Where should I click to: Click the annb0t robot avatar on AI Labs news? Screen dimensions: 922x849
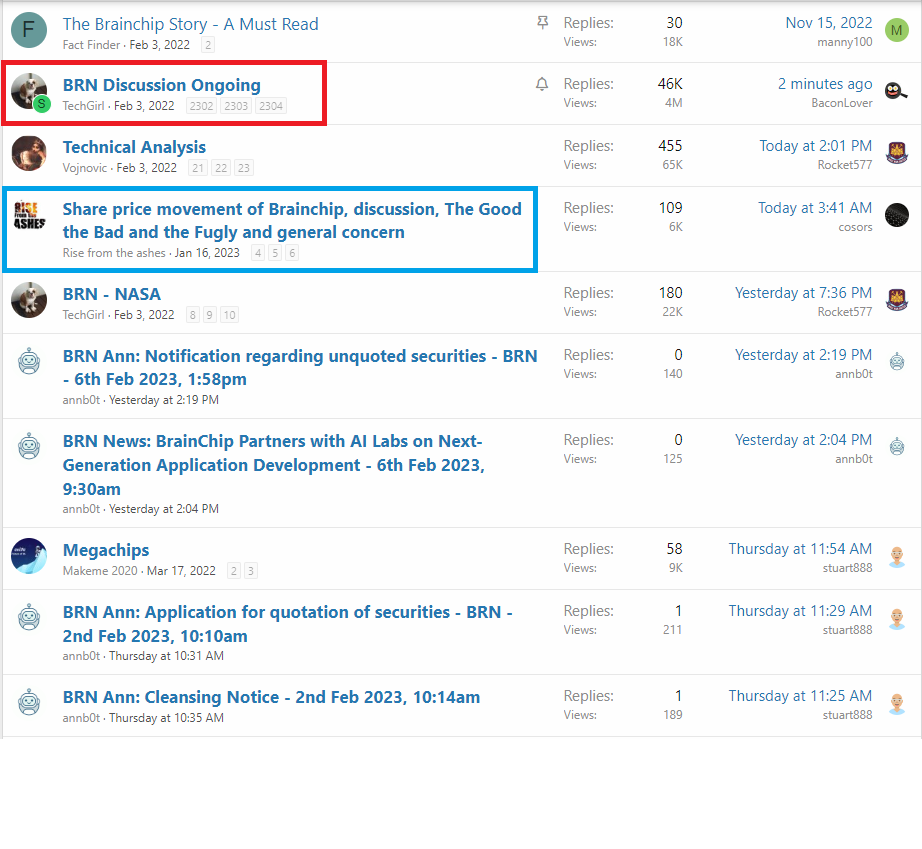coord(29,447)
